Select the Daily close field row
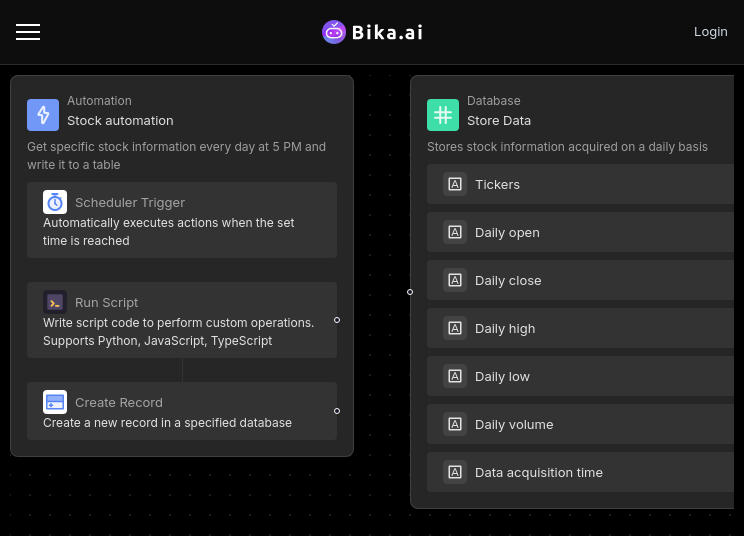The height and width of the screenshot is (536, 744). (580, 280)
